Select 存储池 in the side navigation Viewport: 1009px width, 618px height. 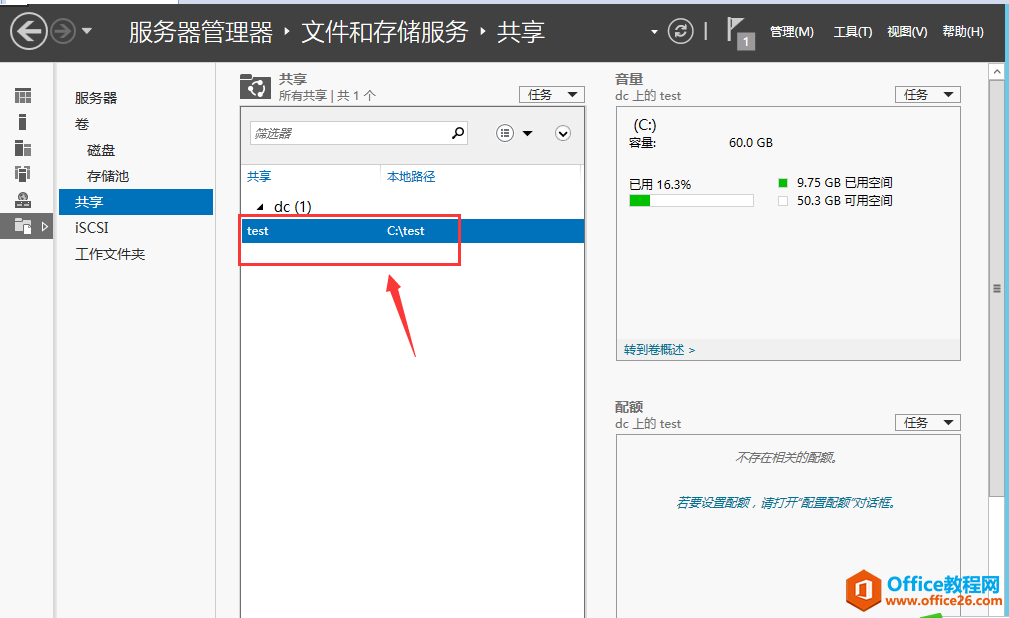click(108, 176)
